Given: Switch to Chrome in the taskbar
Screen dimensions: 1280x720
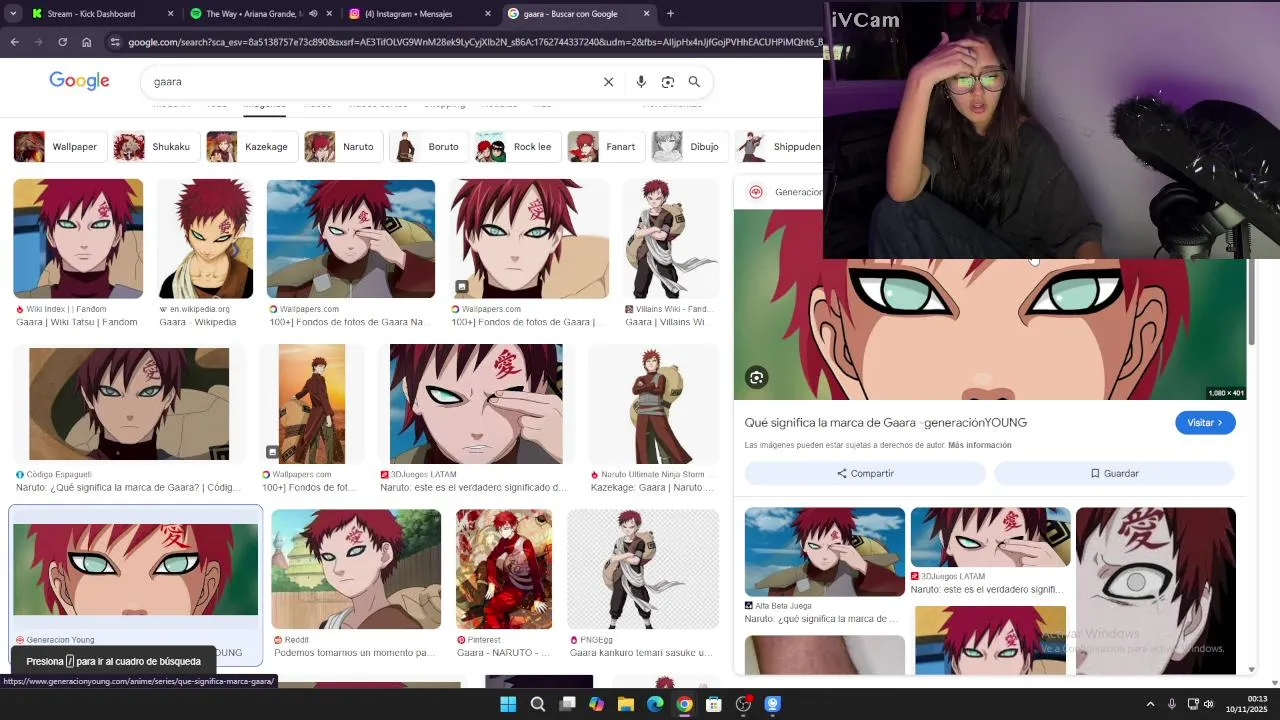Looking at the screenshot, I should coord(684,704).
